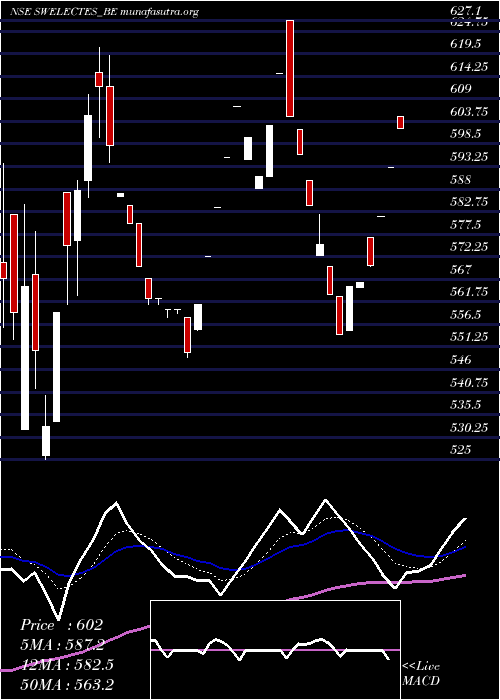Click the tallest red candle near 624
500x700 pixels.
pyautogui.click(x=290, y=68)
